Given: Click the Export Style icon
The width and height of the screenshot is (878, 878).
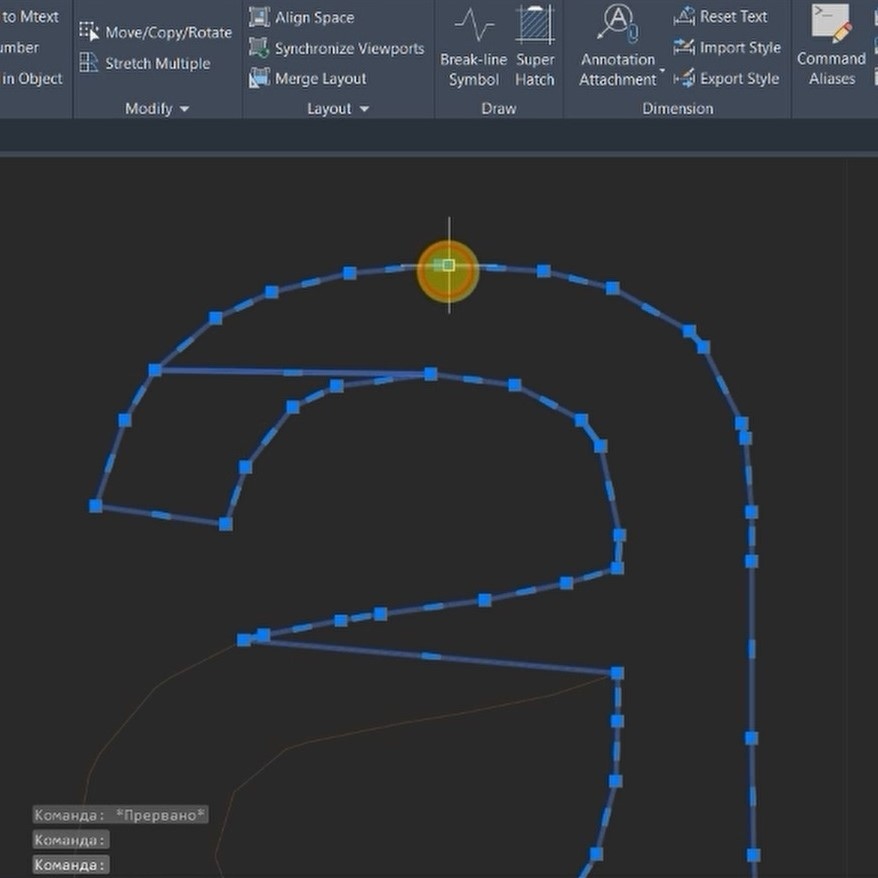Looking at the screenshot, I should pyautogui.click(x=684, y=78).
